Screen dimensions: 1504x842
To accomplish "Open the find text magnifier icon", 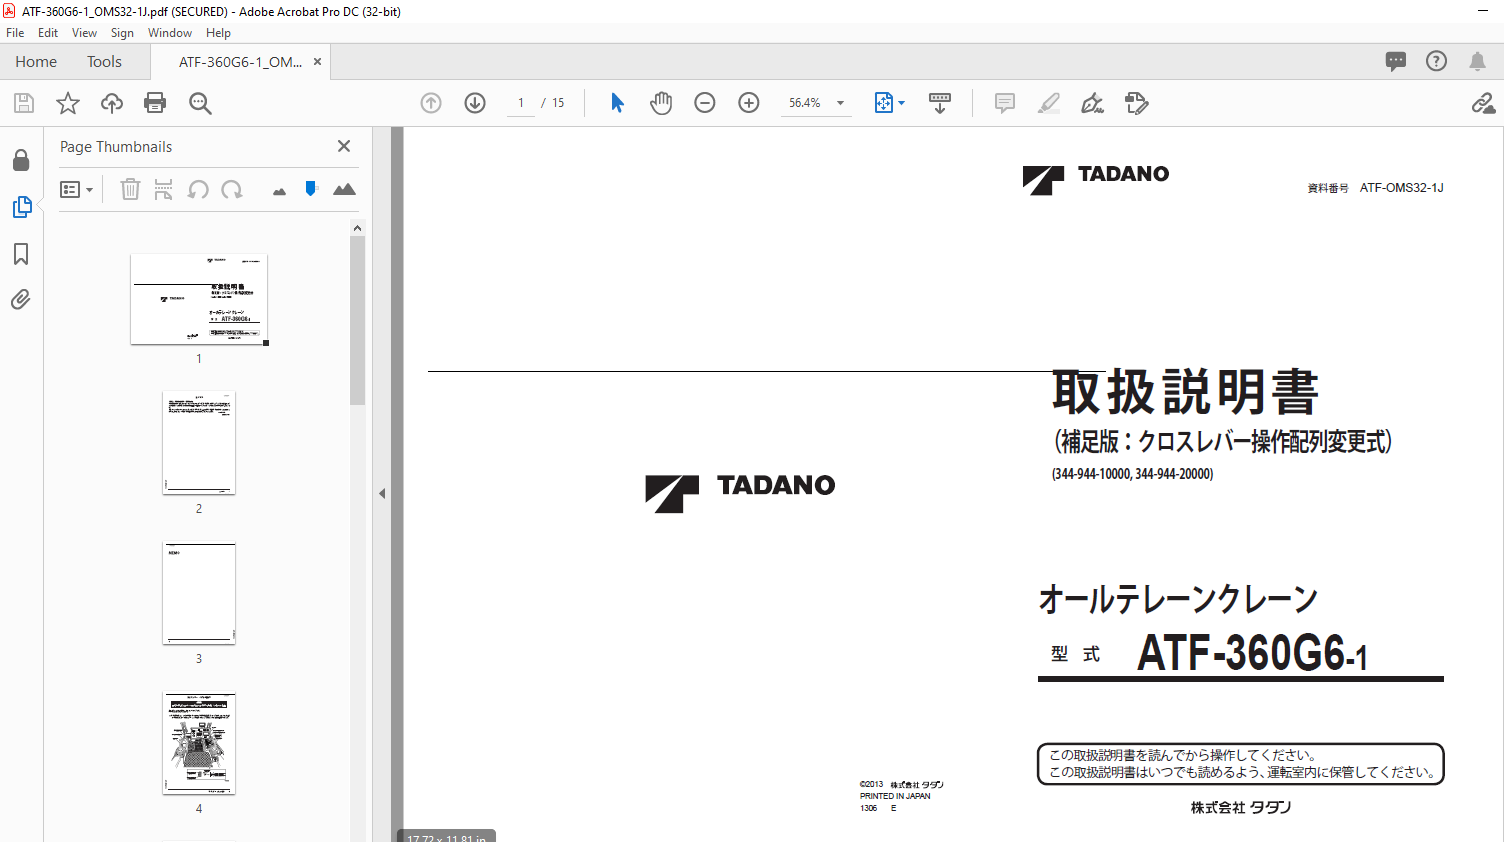I will click(200, 103).
